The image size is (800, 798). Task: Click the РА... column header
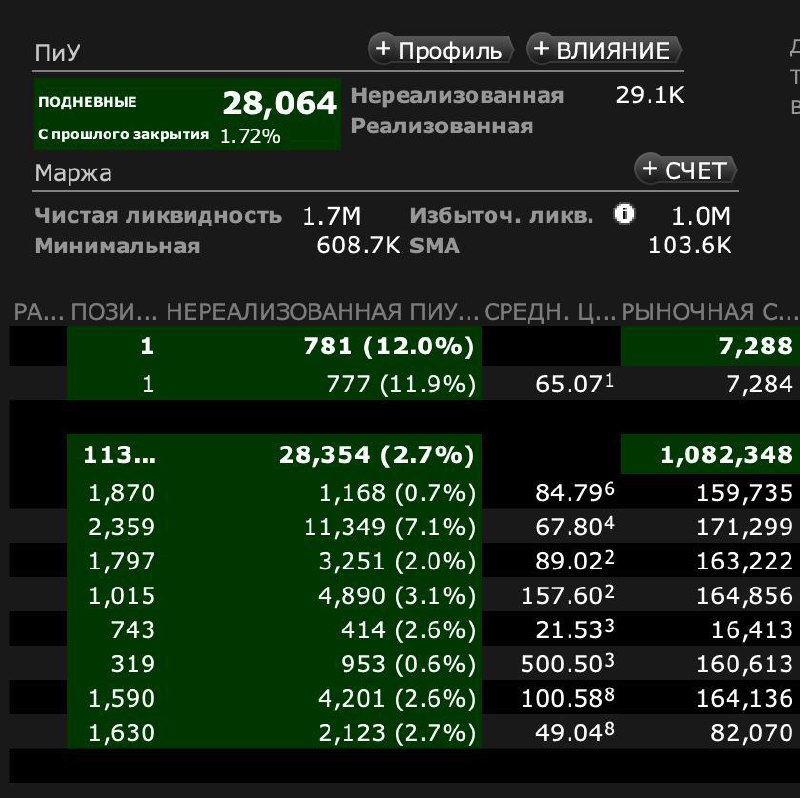point(39,312)
